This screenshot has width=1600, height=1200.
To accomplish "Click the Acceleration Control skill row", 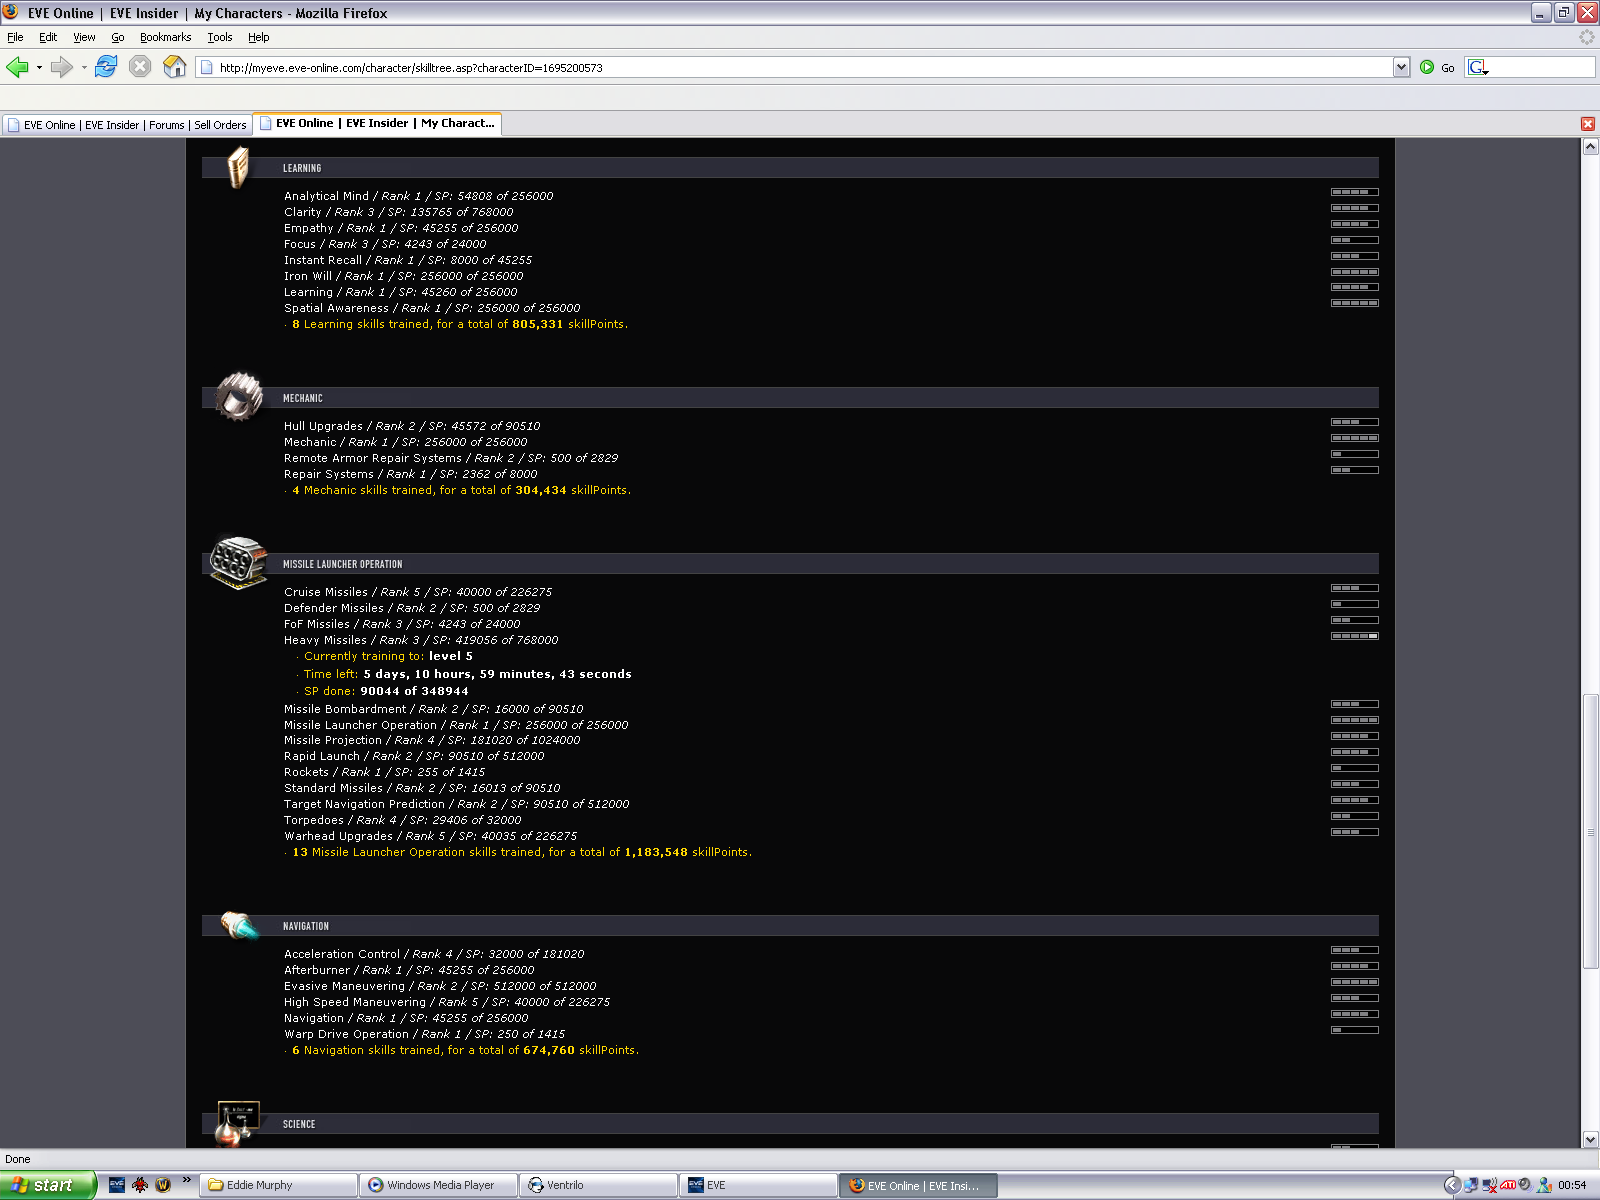I will [x=434, y=954].
